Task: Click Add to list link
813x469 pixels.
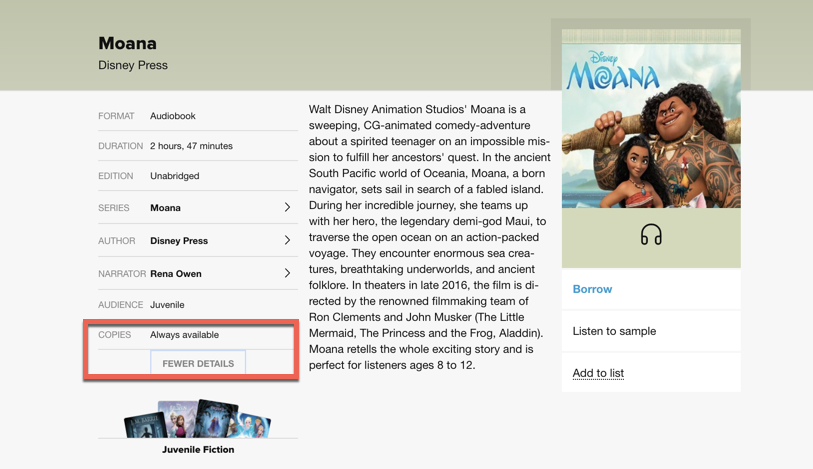Action: pos(598,373)
